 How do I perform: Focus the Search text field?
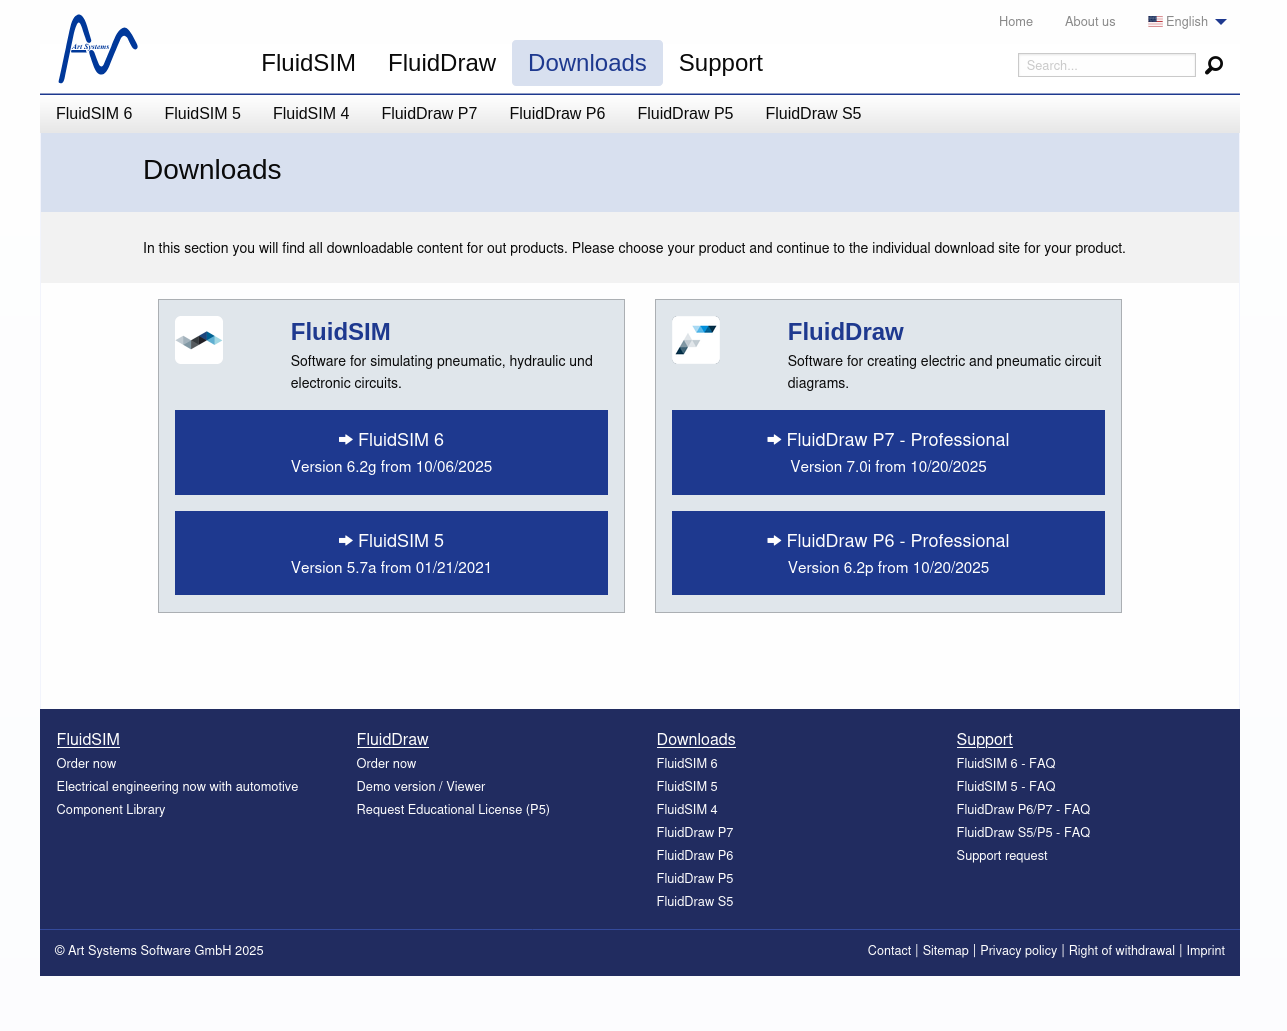pyautogui.click(x=1106, y=65)
